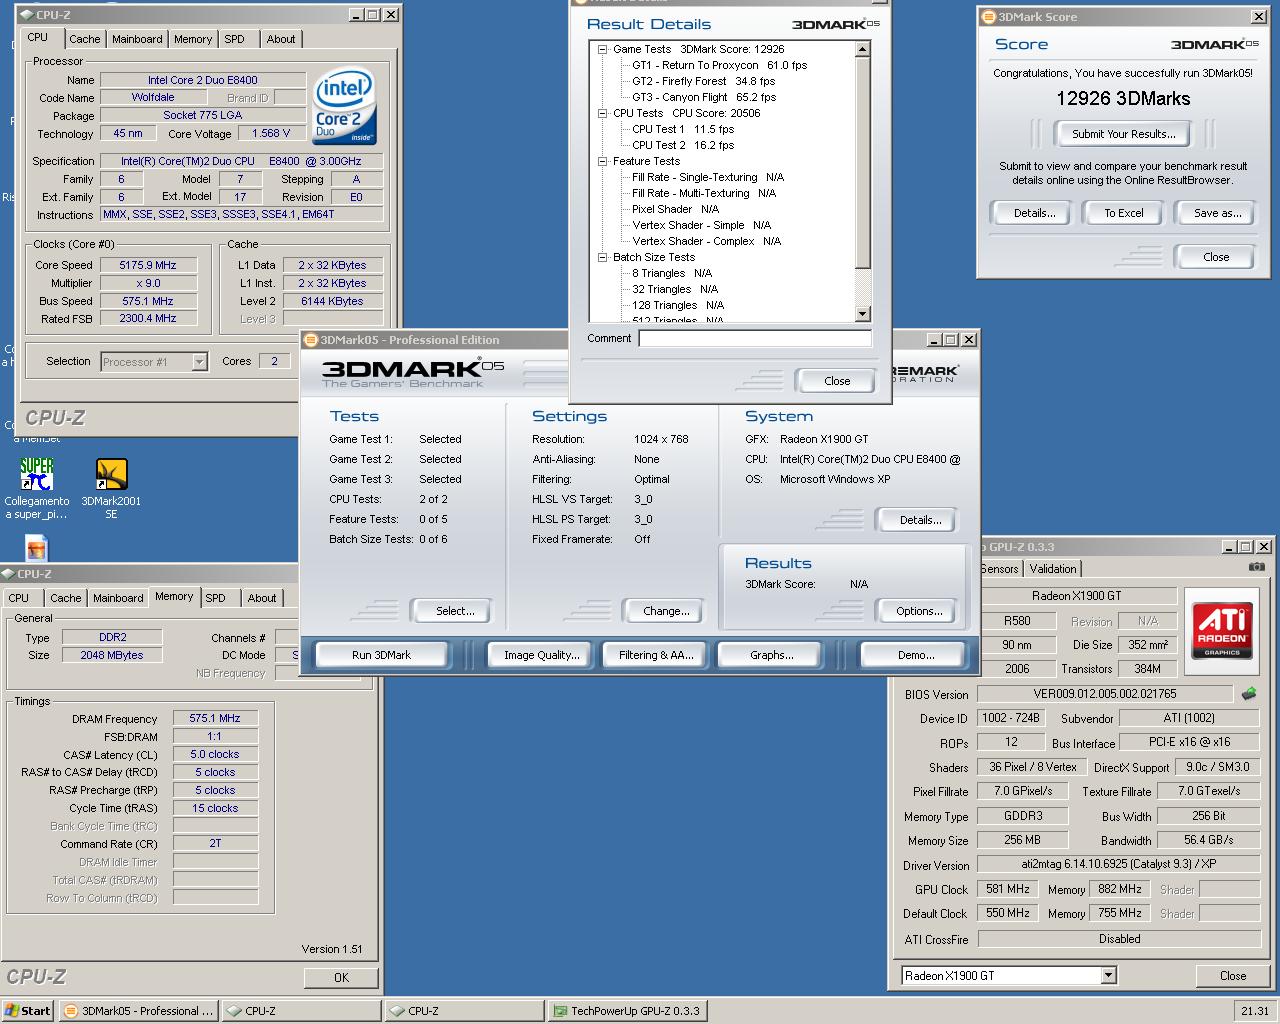
Task: Close the 3DMark Score dialog via Close button
Action: 1216,257
